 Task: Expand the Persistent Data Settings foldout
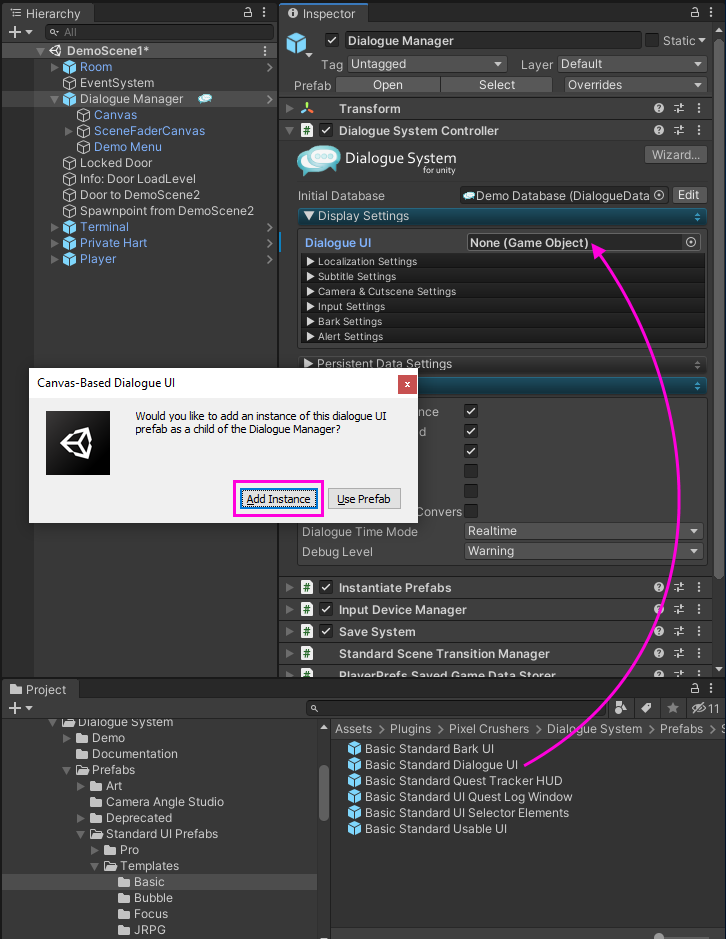click(x=308, y=364)
